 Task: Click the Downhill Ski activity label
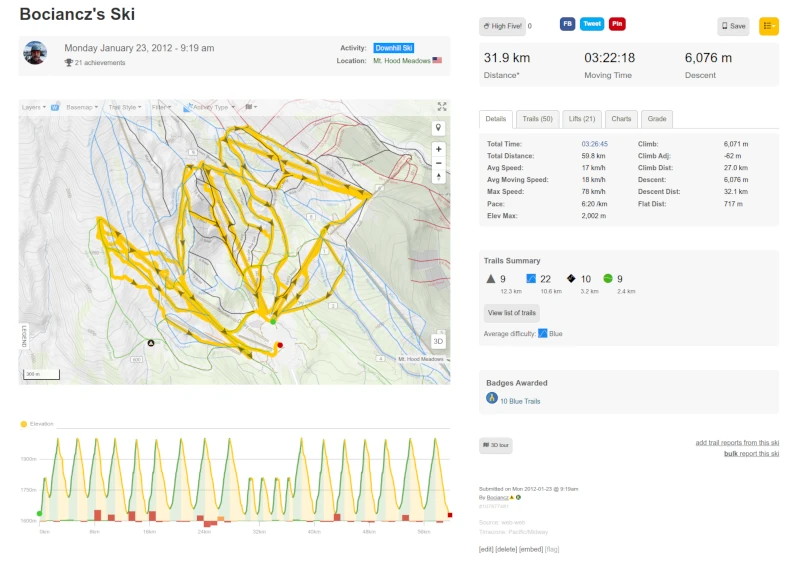tap(393, 48)
